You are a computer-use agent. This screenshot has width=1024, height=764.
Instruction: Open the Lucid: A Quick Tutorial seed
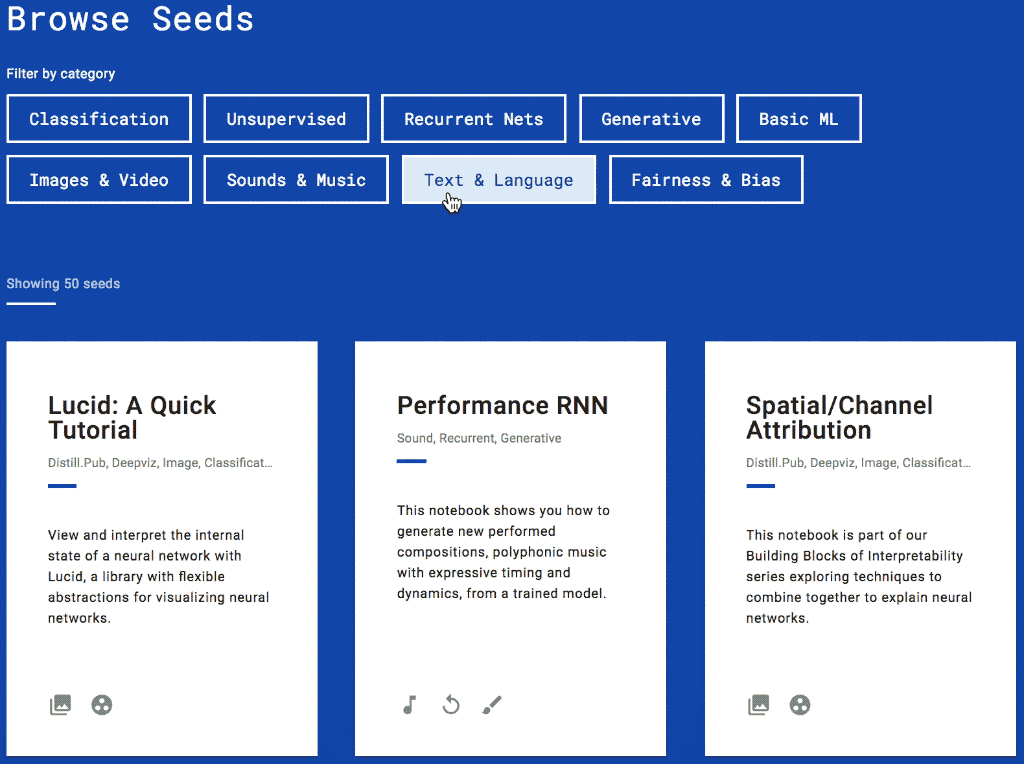[x=131, y=417]
